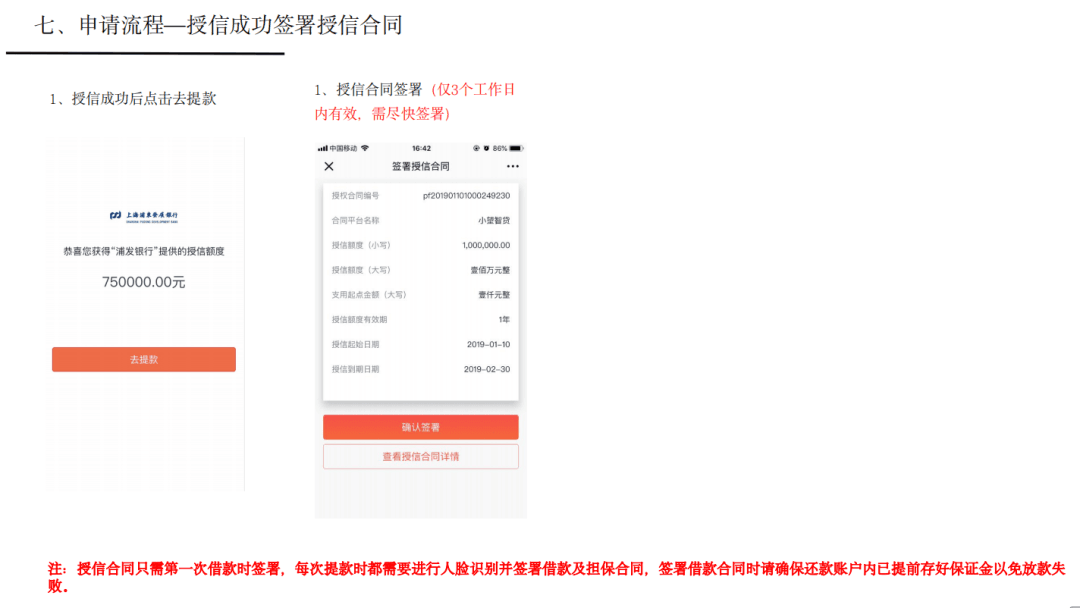Image resolution: width=1080 pixels, height=608 pixels.
Task: Select the value 壹佰万元整
Action: (490, 270)
